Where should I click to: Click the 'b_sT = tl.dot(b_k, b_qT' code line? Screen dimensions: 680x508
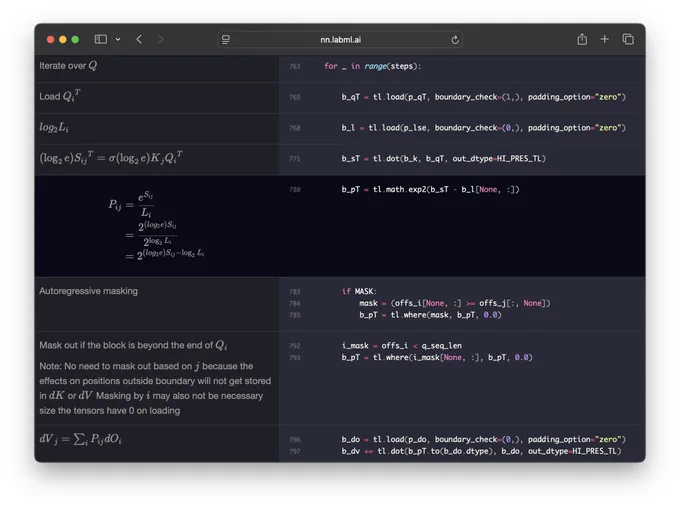(x=443, y=158)
